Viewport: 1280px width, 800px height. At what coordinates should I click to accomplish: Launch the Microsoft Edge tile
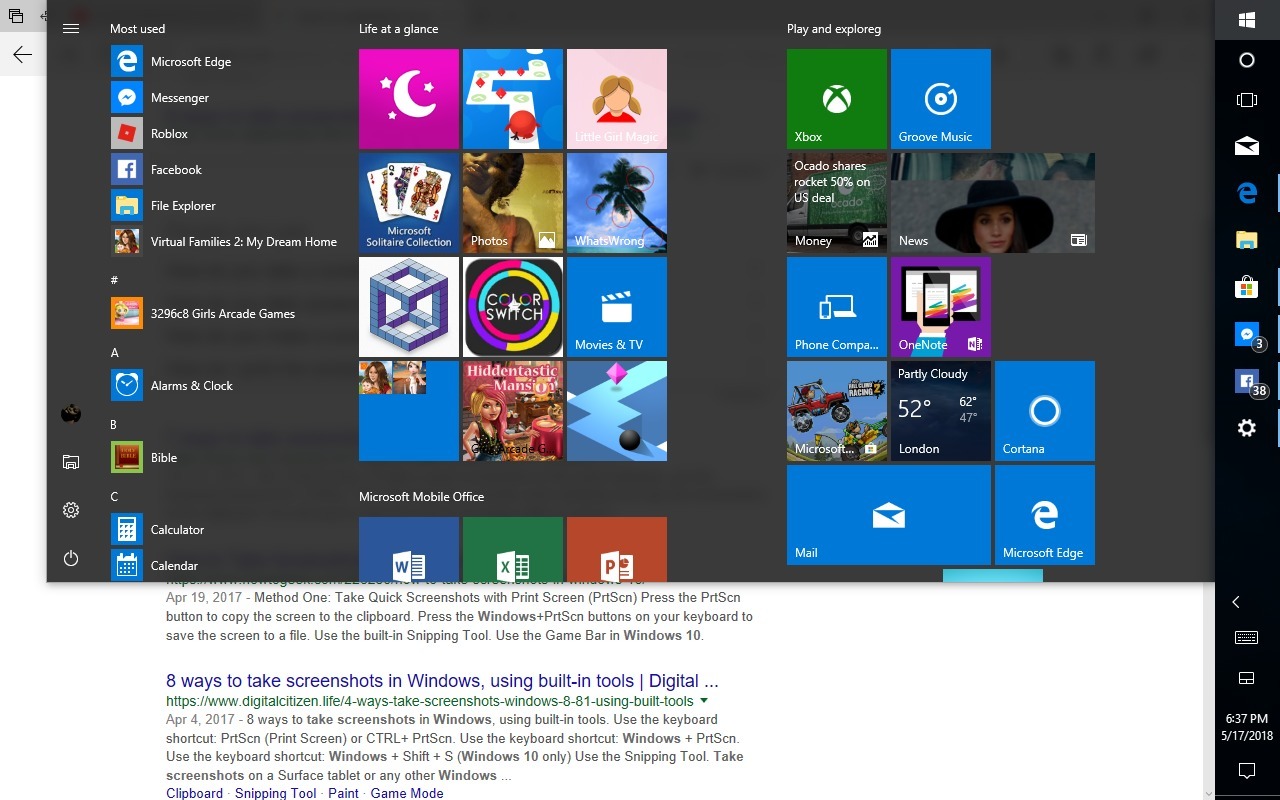pyautogui.click(x=1045, y=515)
